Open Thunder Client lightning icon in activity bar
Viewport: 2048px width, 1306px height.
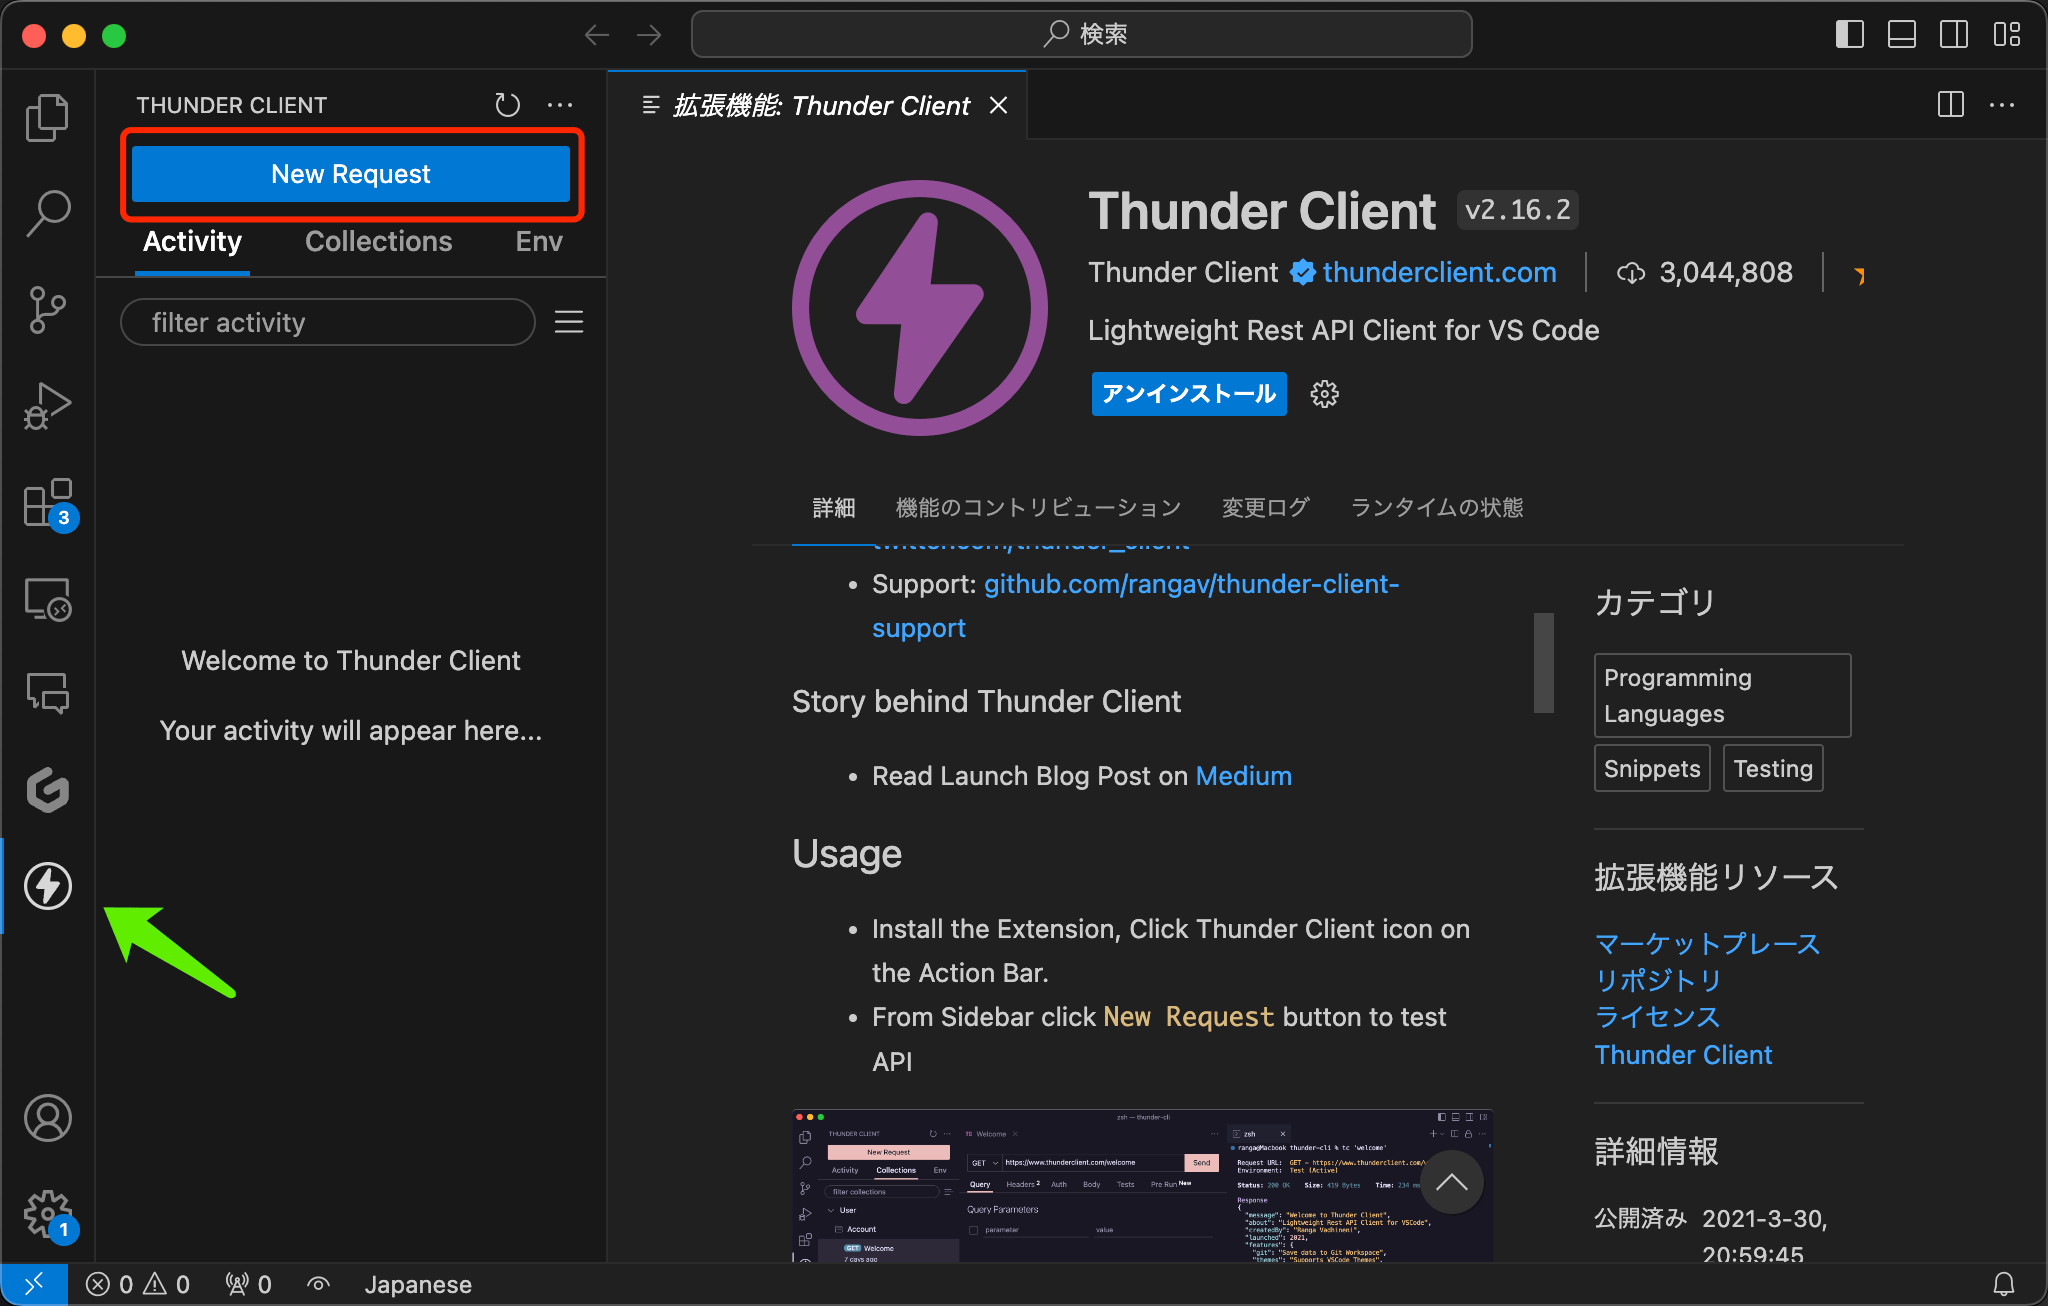[x=47, y=886]
